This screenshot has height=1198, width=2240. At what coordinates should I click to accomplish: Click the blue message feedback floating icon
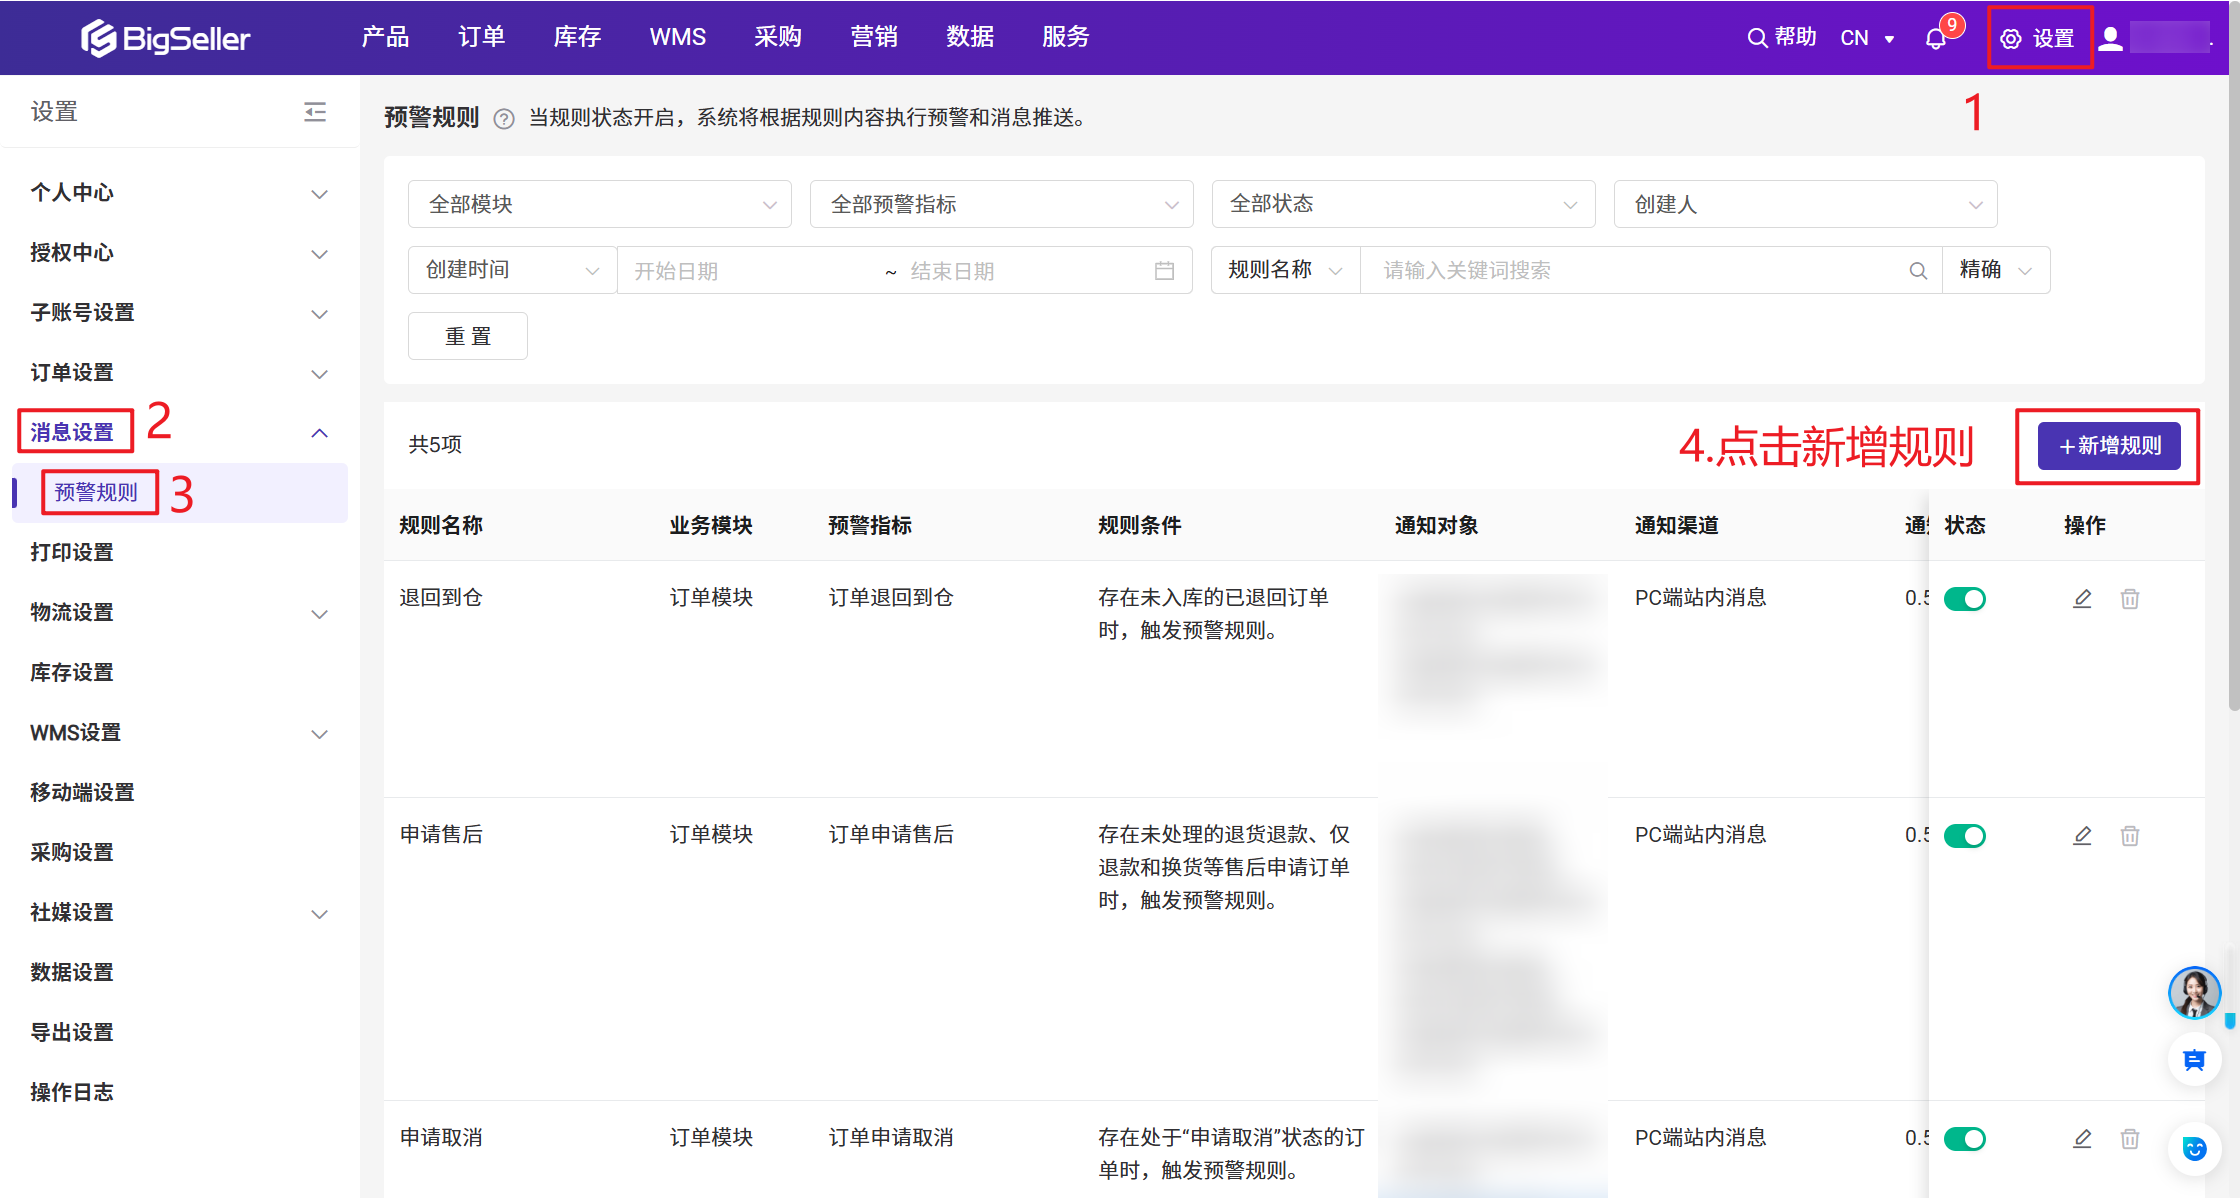click(x=2194, y=1060)
